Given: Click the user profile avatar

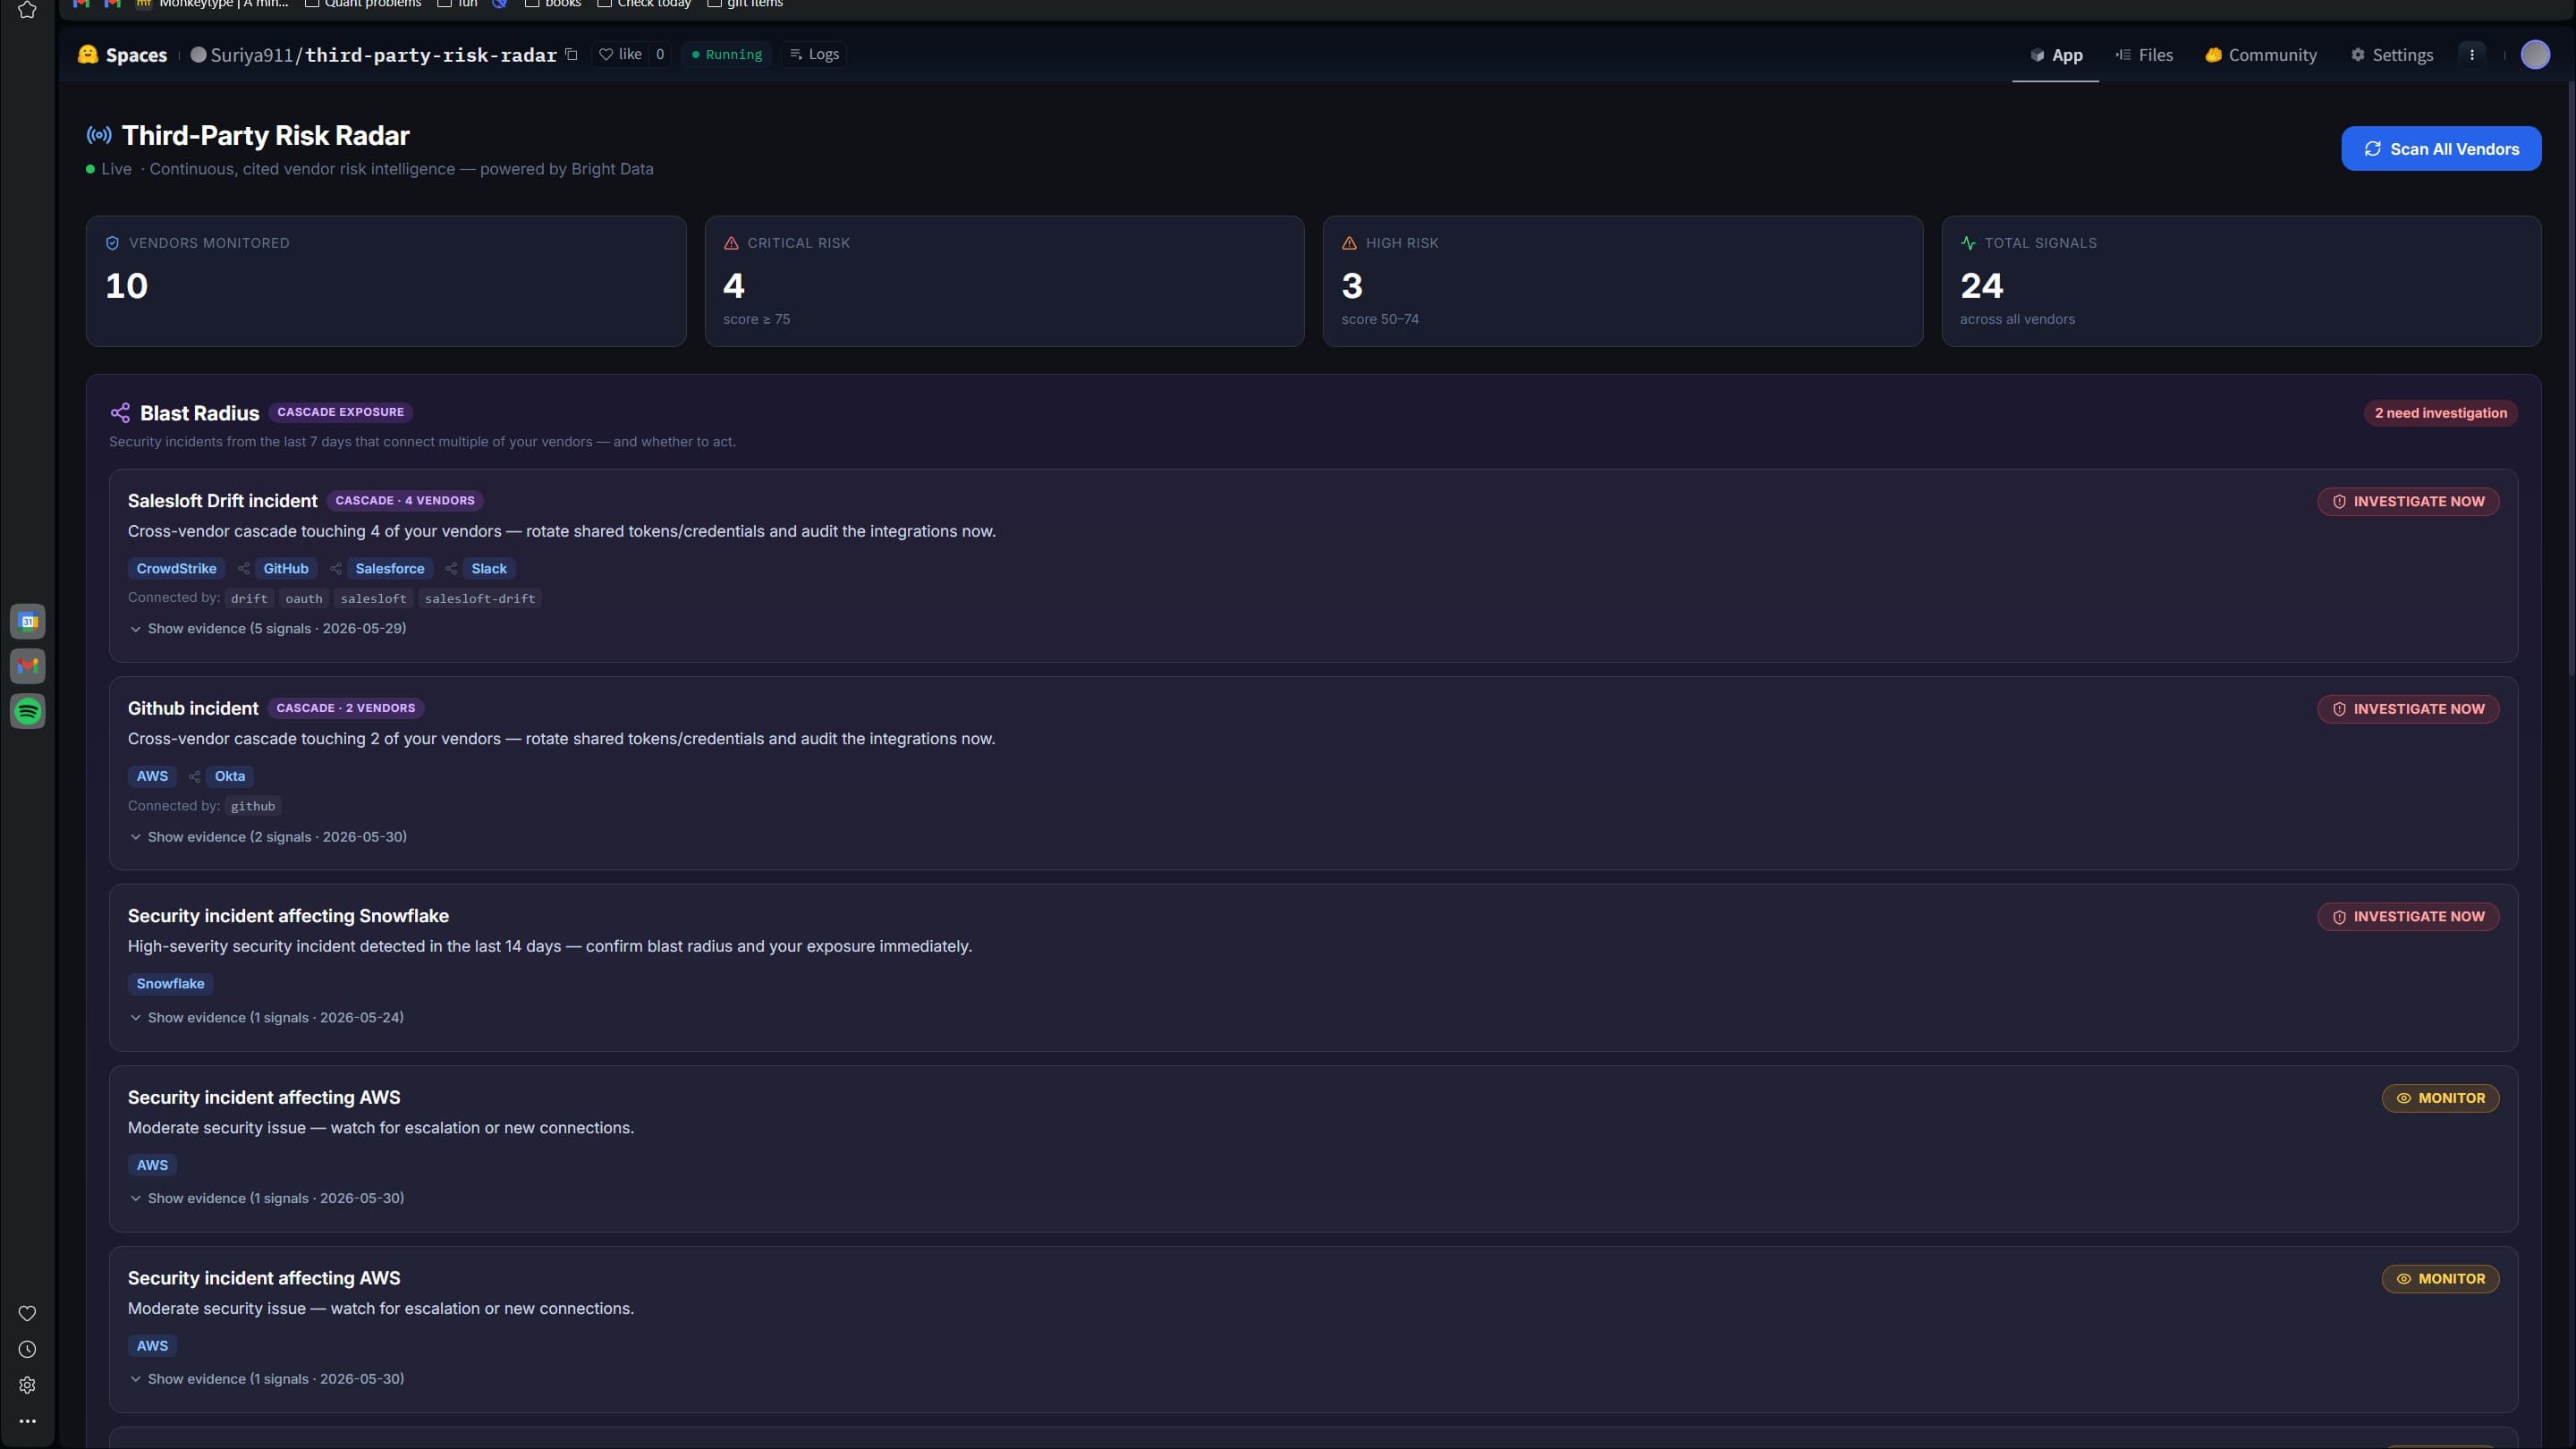Looking at the screenshot, I should pyautogui.click(x=2535, y=54).
